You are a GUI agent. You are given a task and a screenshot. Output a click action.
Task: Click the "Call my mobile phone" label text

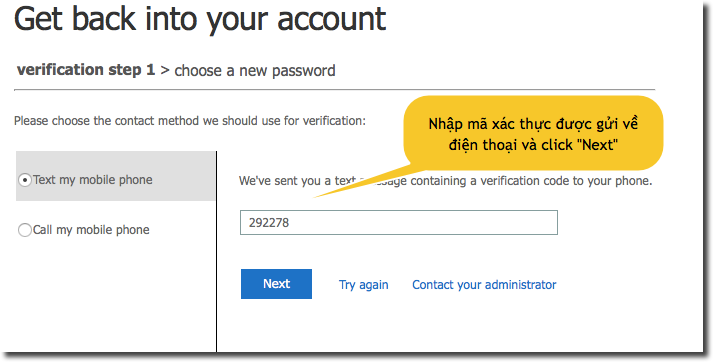pyautogui.click(x=91, y=230)
